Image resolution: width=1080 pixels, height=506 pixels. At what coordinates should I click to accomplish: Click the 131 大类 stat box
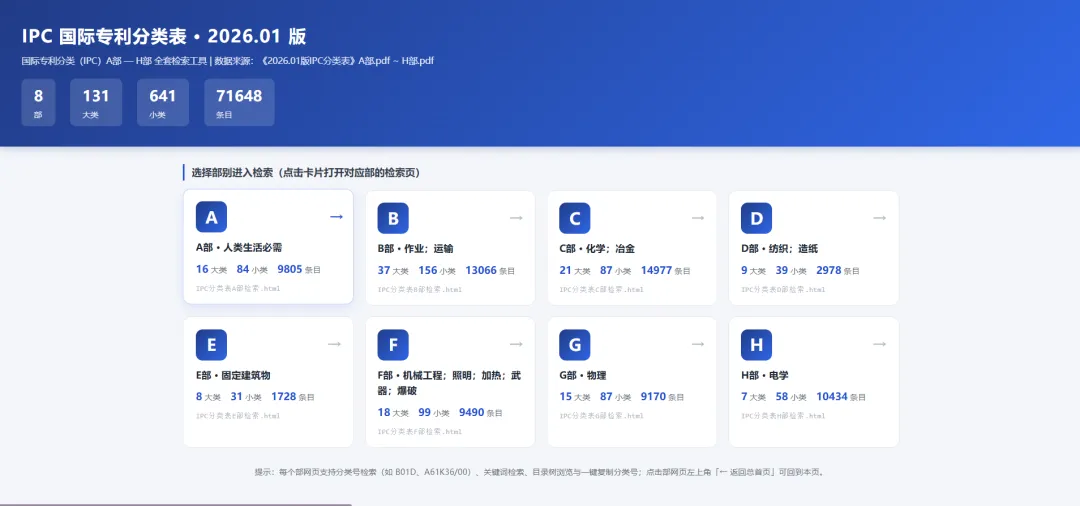tap(96, 103)
